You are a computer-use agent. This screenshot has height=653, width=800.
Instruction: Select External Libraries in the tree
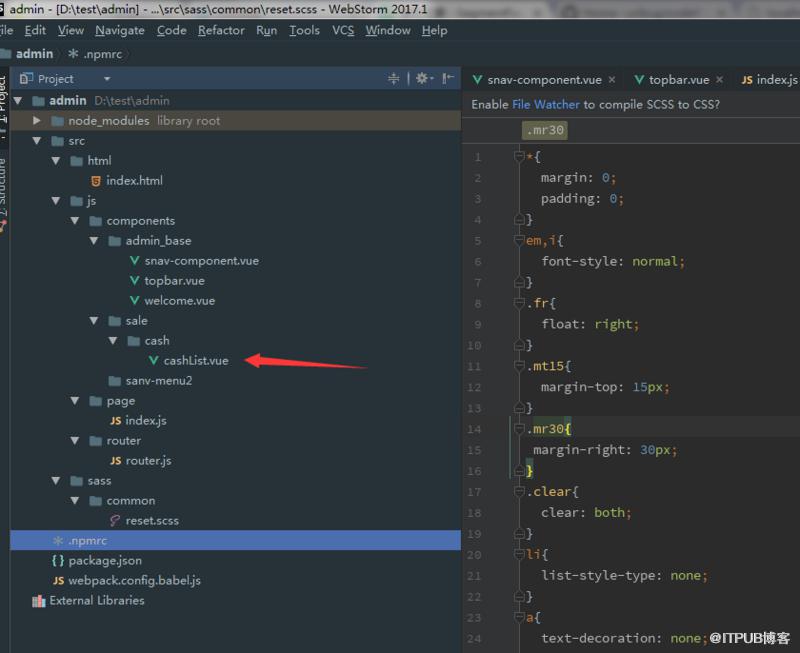click(97, 600)
